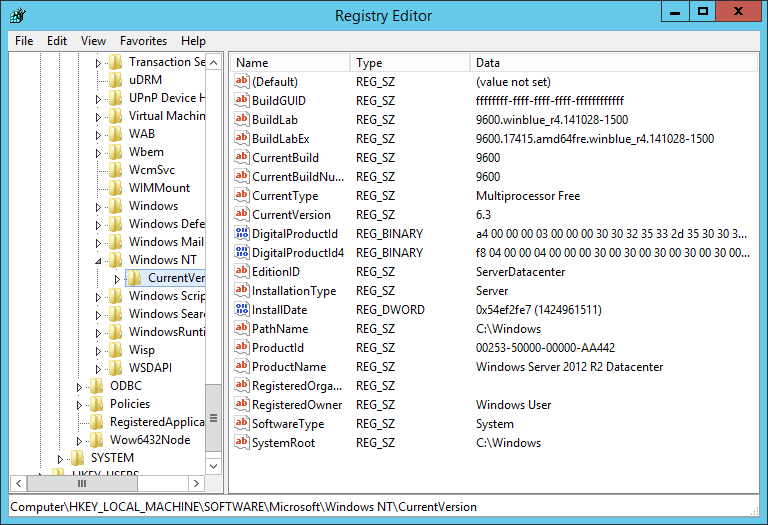Viewport: 768px width, 525px height.
Task: Collapse the Windows NT key
Action: [98, 261]
